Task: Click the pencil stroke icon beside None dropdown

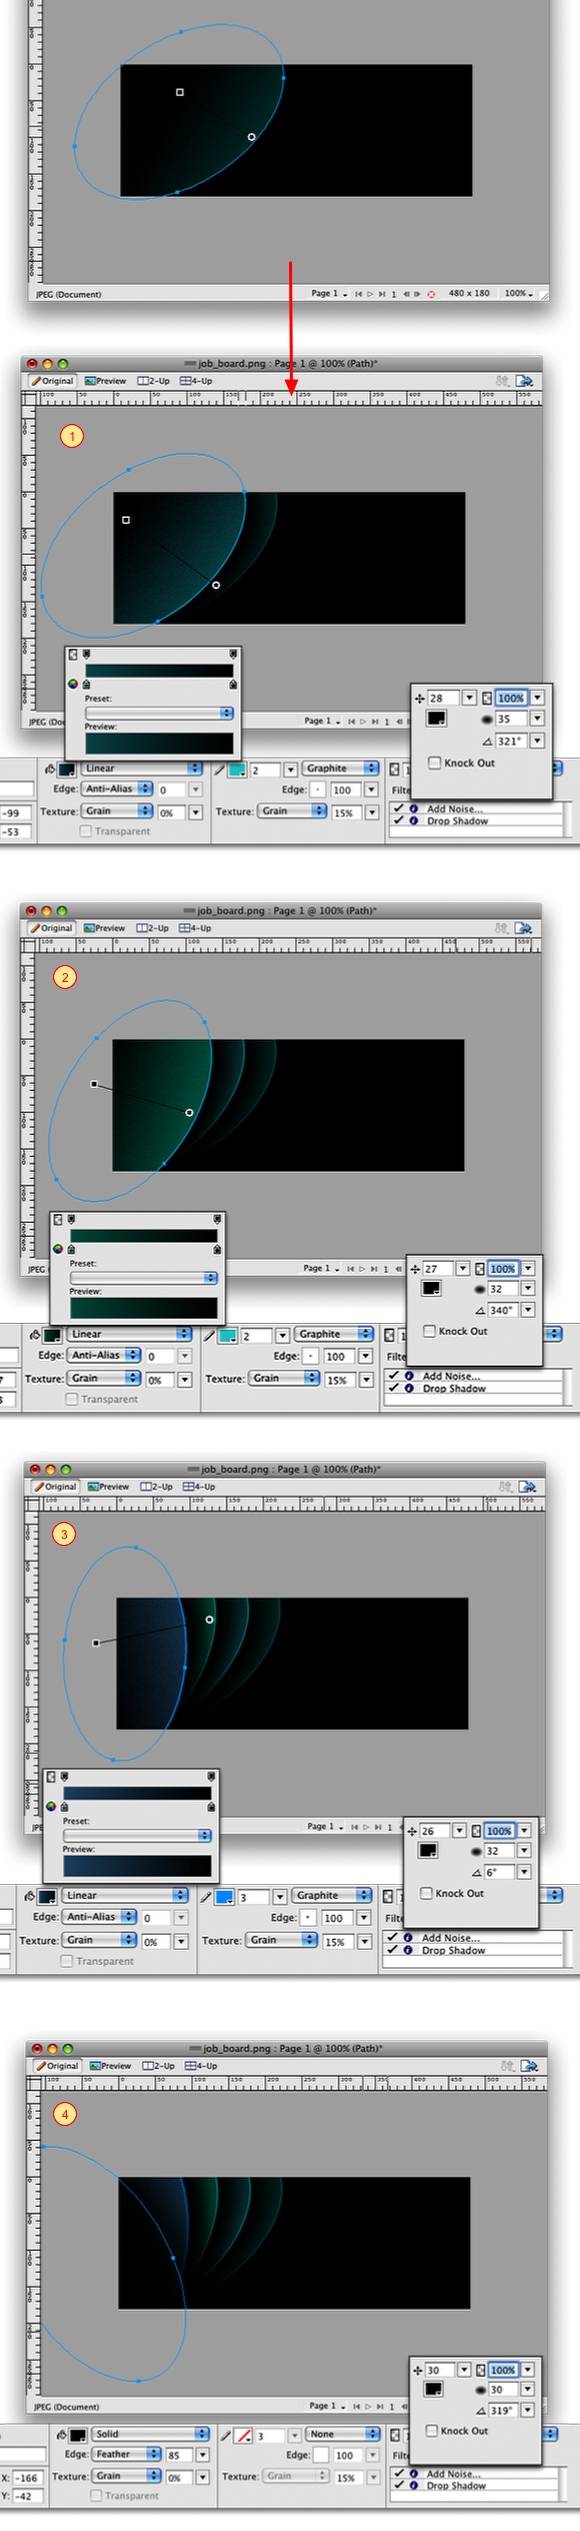Action: (x=227, y=2435)
